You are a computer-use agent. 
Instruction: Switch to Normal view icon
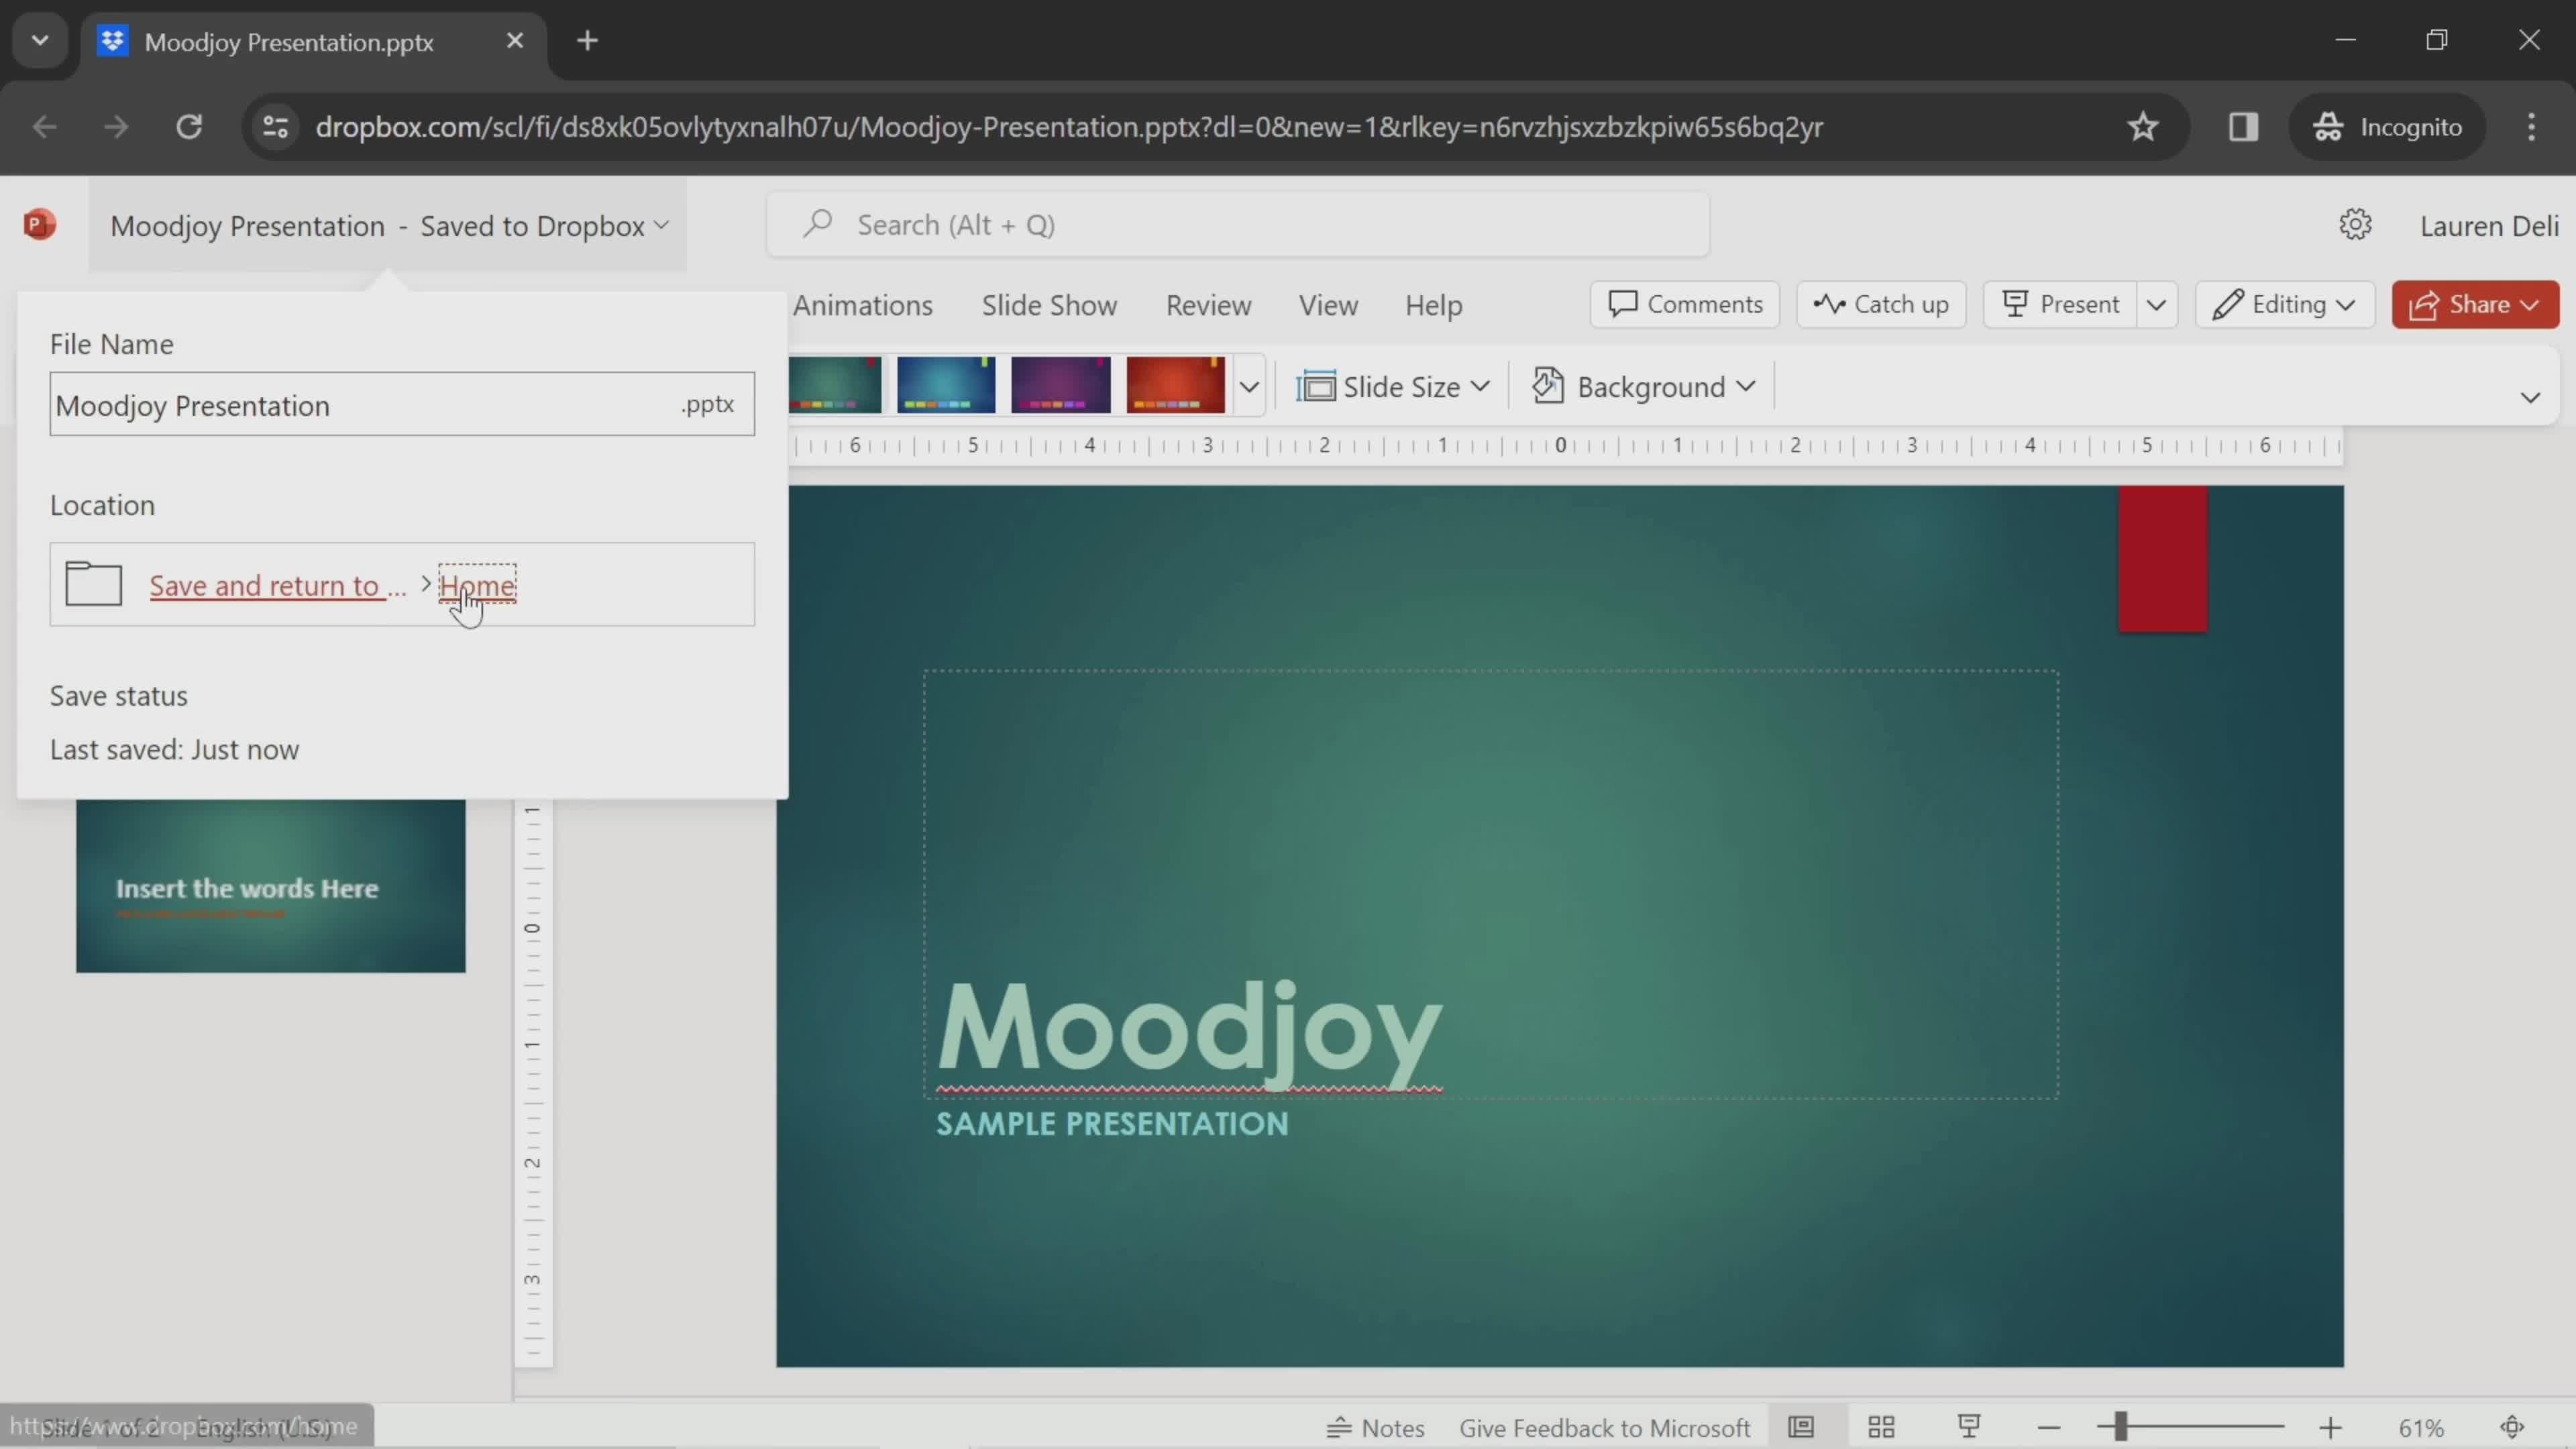point(1801,1427)
